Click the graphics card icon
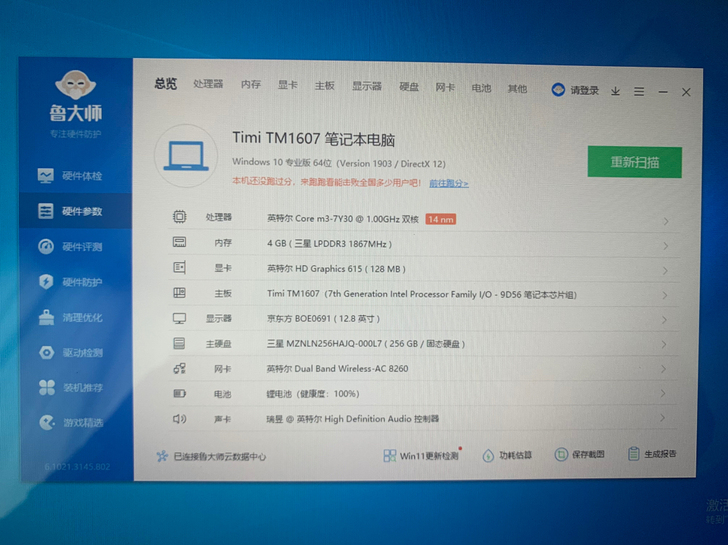 (179, 267)
